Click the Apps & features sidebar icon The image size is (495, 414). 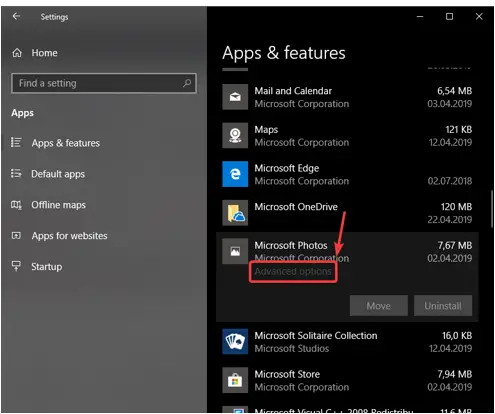pos(16,142)
